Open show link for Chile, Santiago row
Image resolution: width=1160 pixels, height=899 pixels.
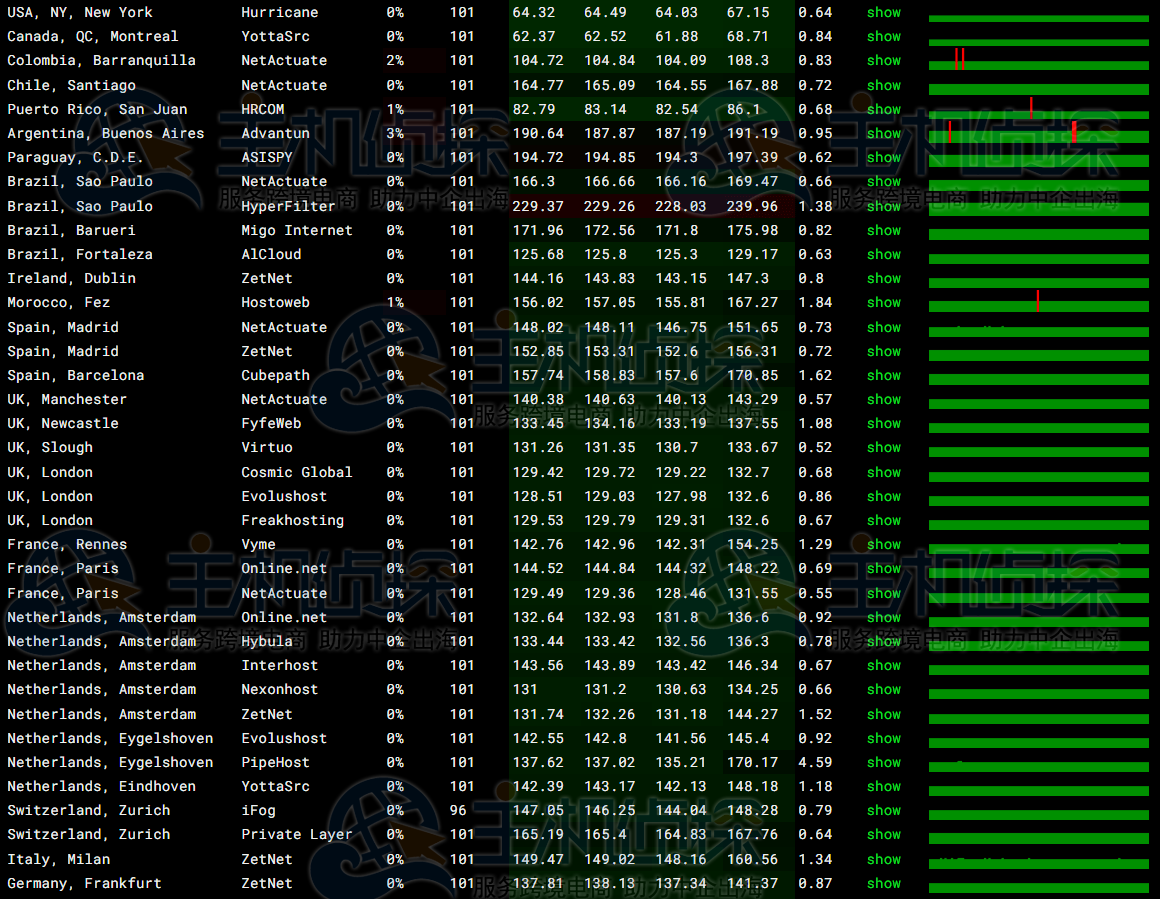[x=883, y=85]
